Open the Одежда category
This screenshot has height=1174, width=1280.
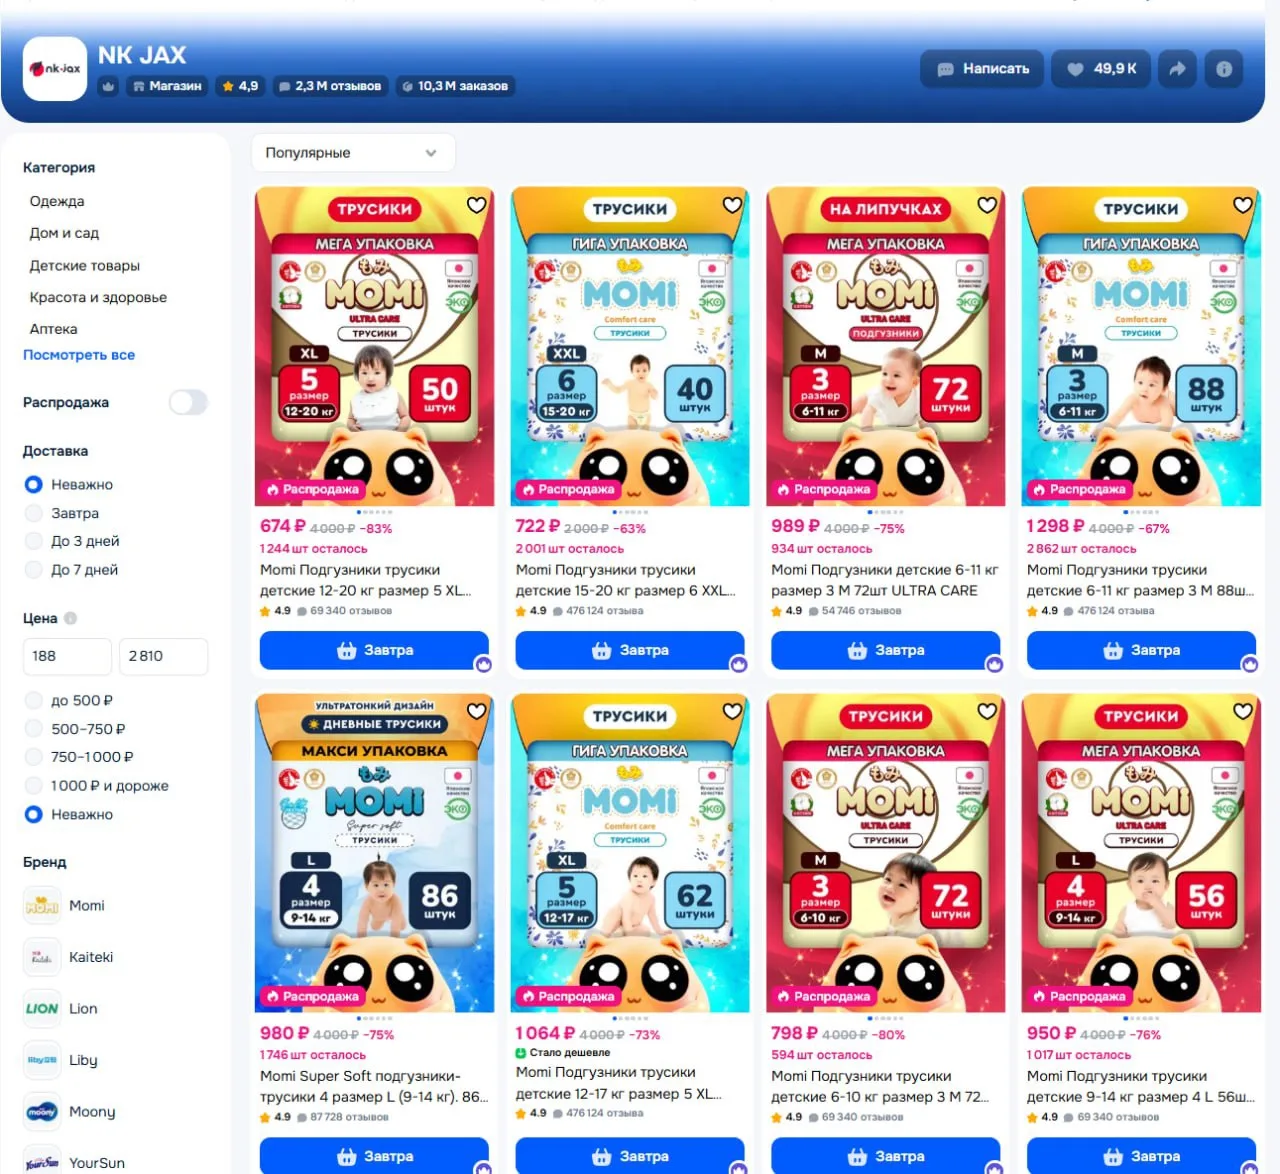(57, 201)
